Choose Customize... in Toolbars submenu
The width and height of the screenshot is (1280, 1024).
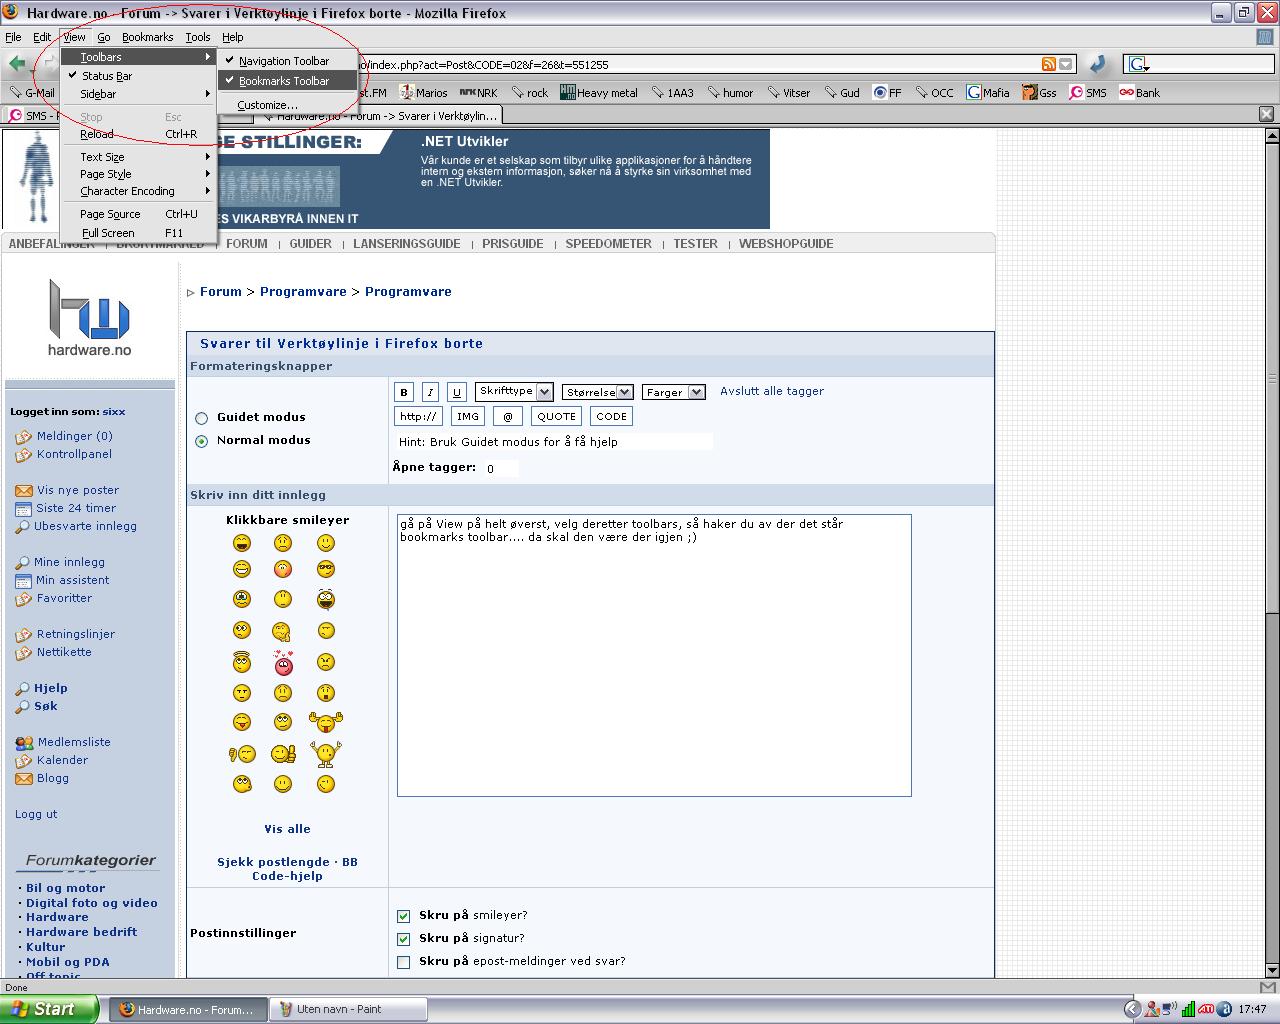pyautogui.click(x=267, y=105)
